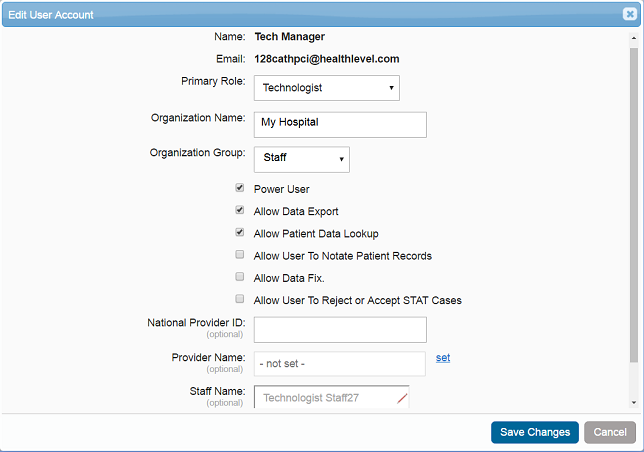Click the Organization Name text field

click(x=340, y=123)
